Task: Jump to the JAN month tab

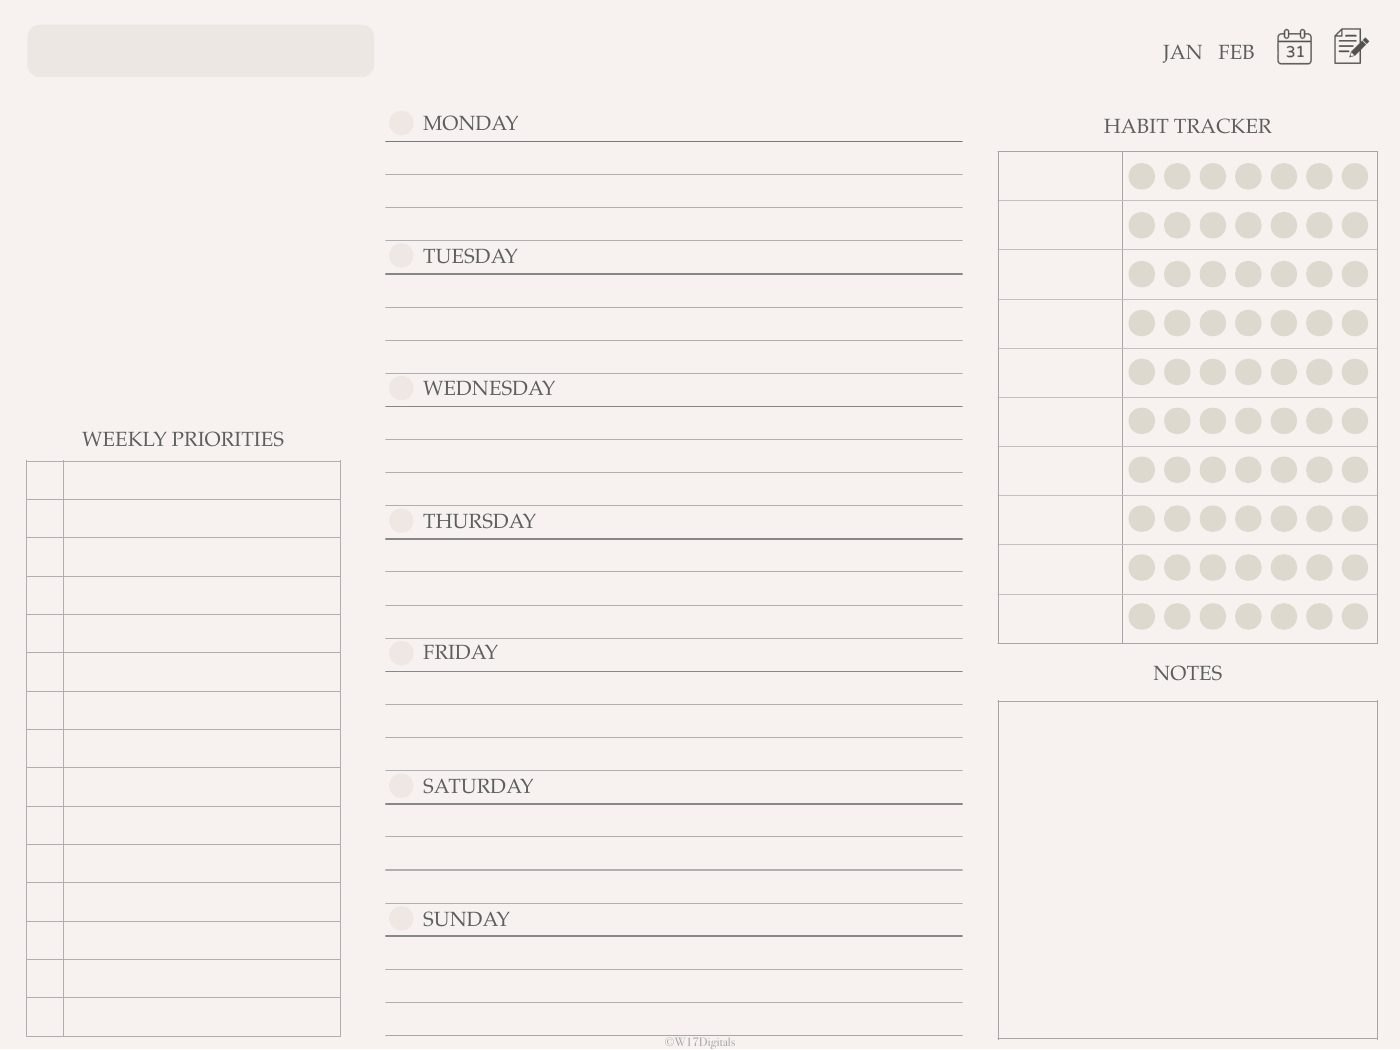Action: 1182,52
